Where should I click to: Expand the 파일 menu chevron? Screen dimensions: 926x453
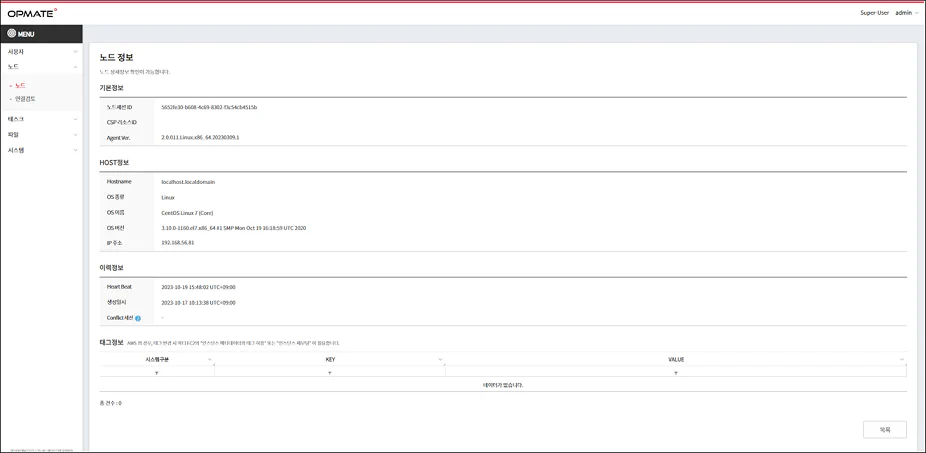click(75, 135)
